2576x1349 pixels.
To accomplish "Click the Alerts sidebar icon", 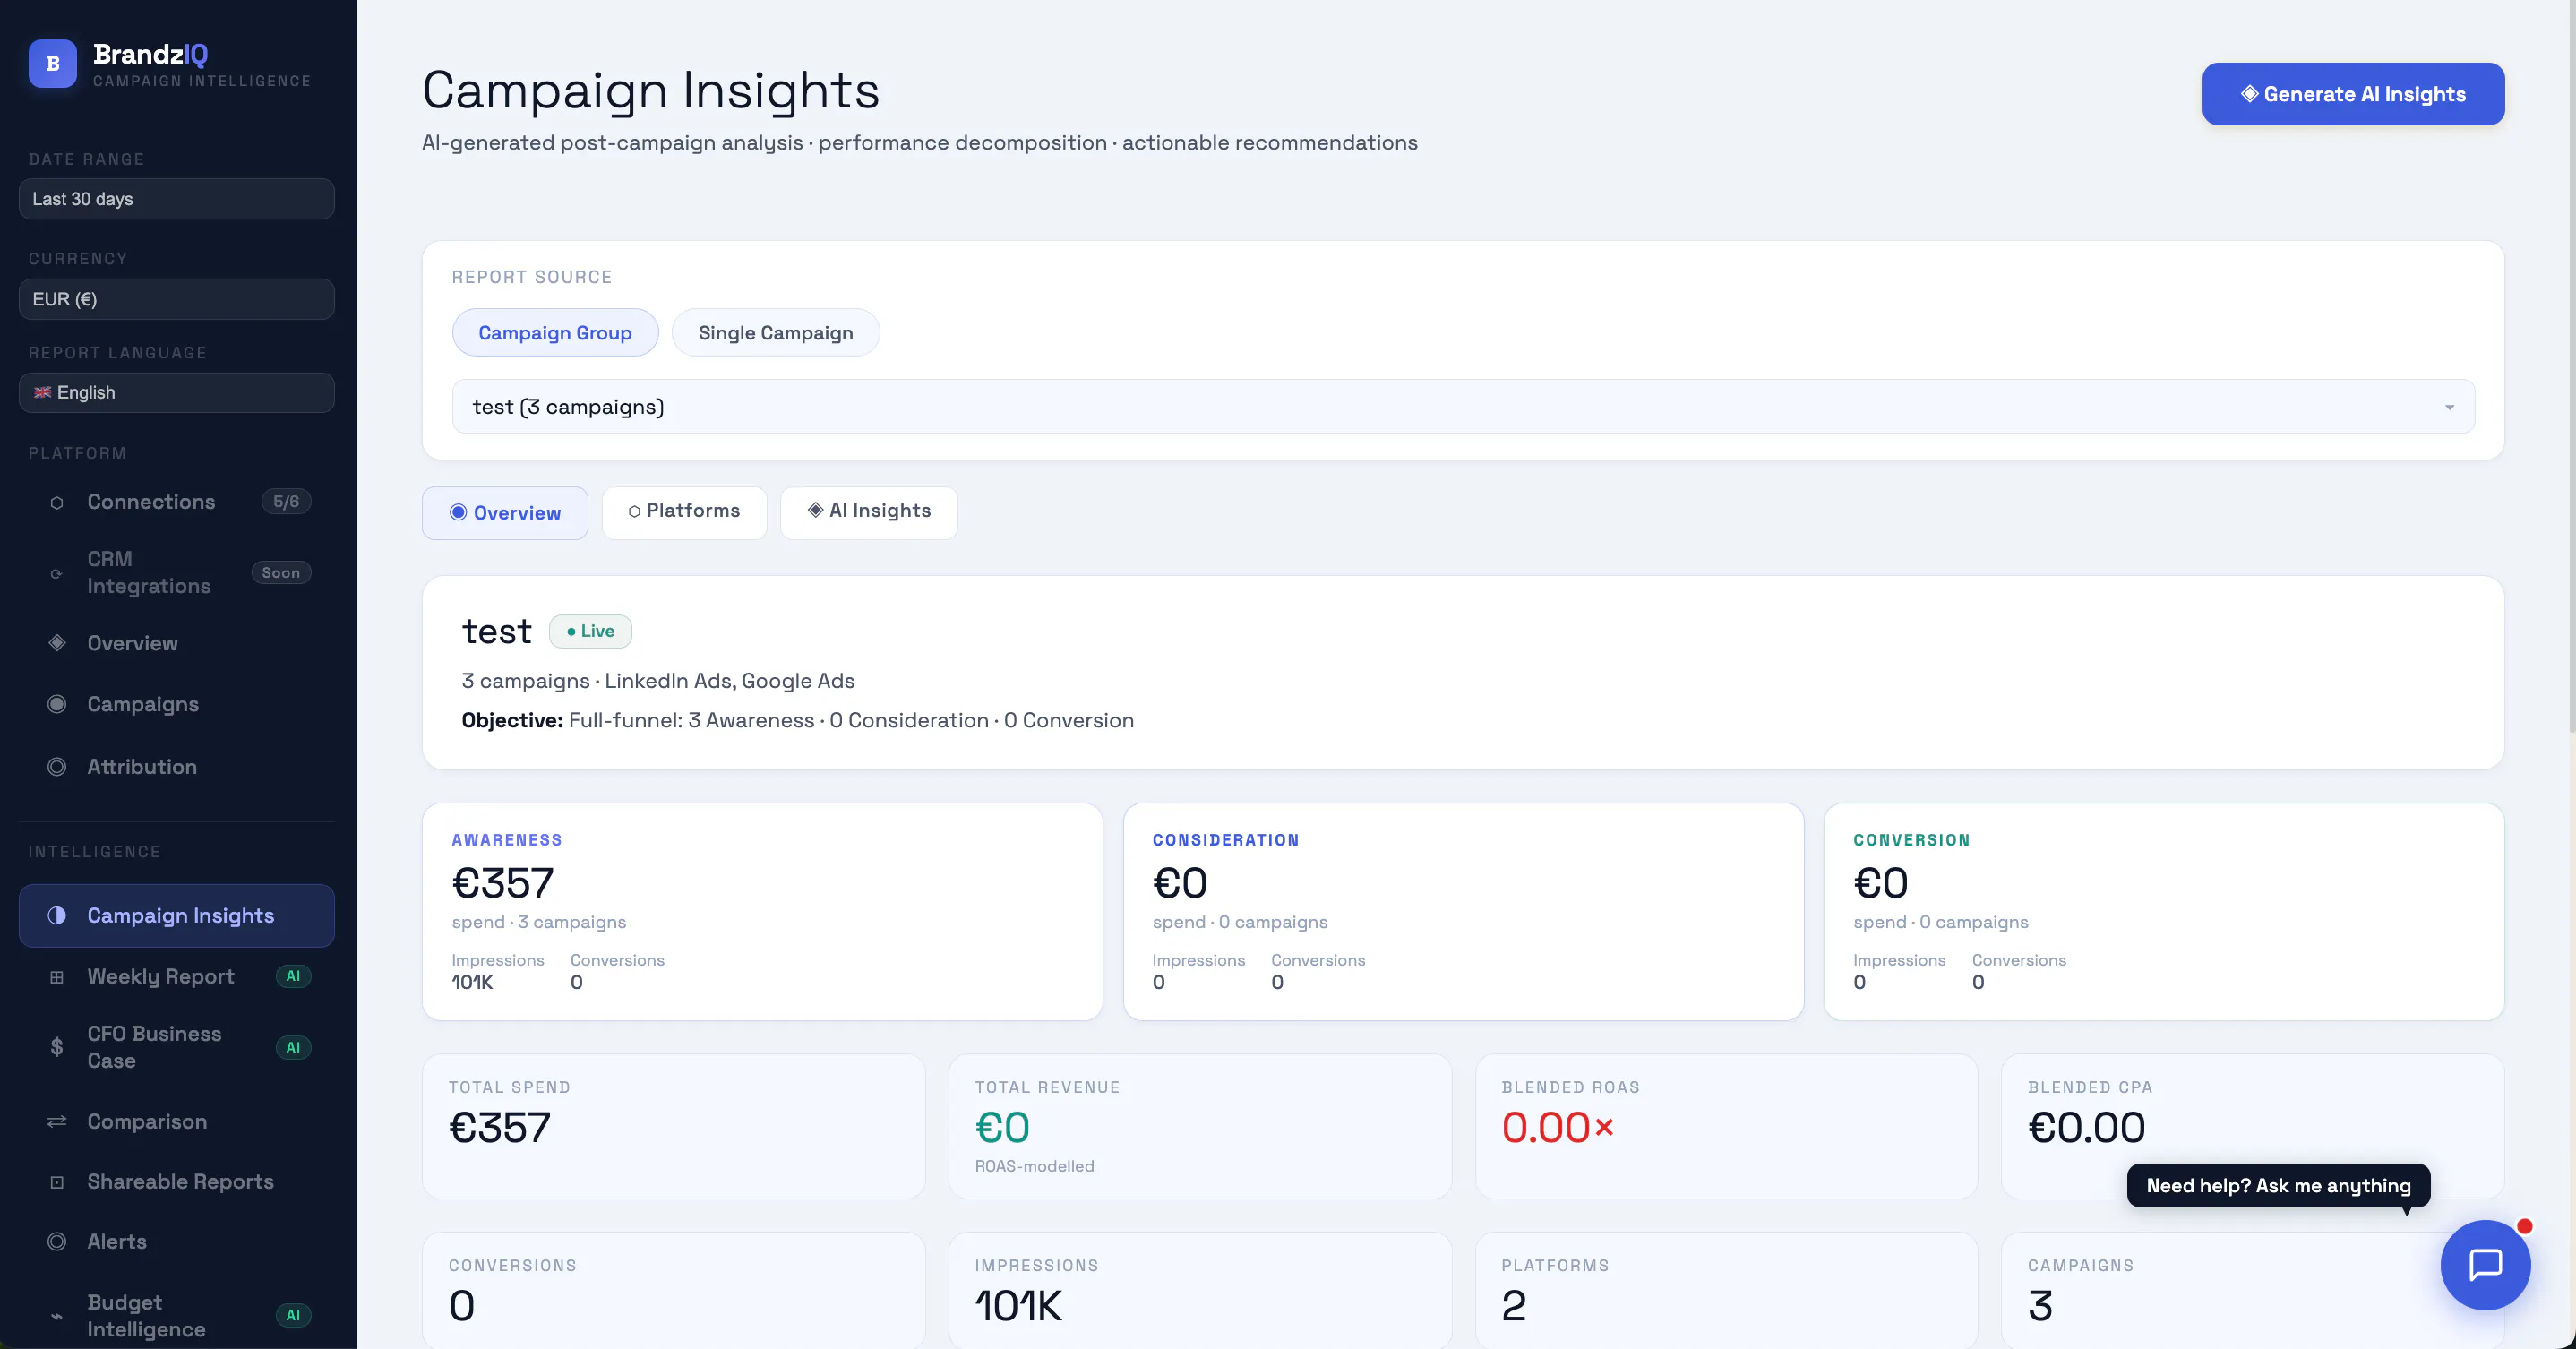I will tap(57, 1241).
